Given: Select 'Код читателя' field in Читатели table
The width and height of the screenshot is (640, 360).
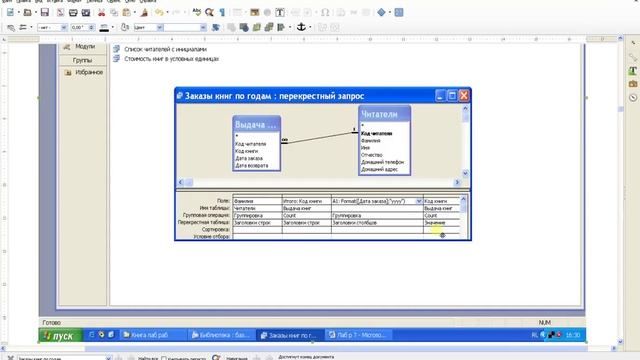Looking at the screenshot, I should coord(376,133).
